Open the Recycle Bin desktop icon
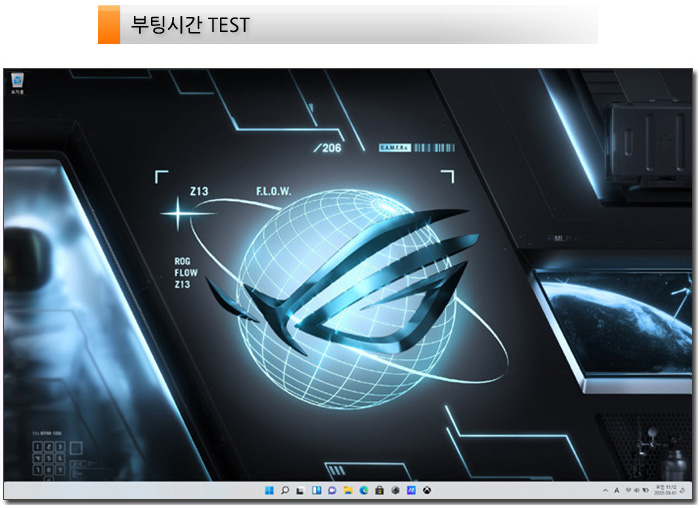Screen dimensions: 700x508 pyautogui.click(x=17, y=83)
